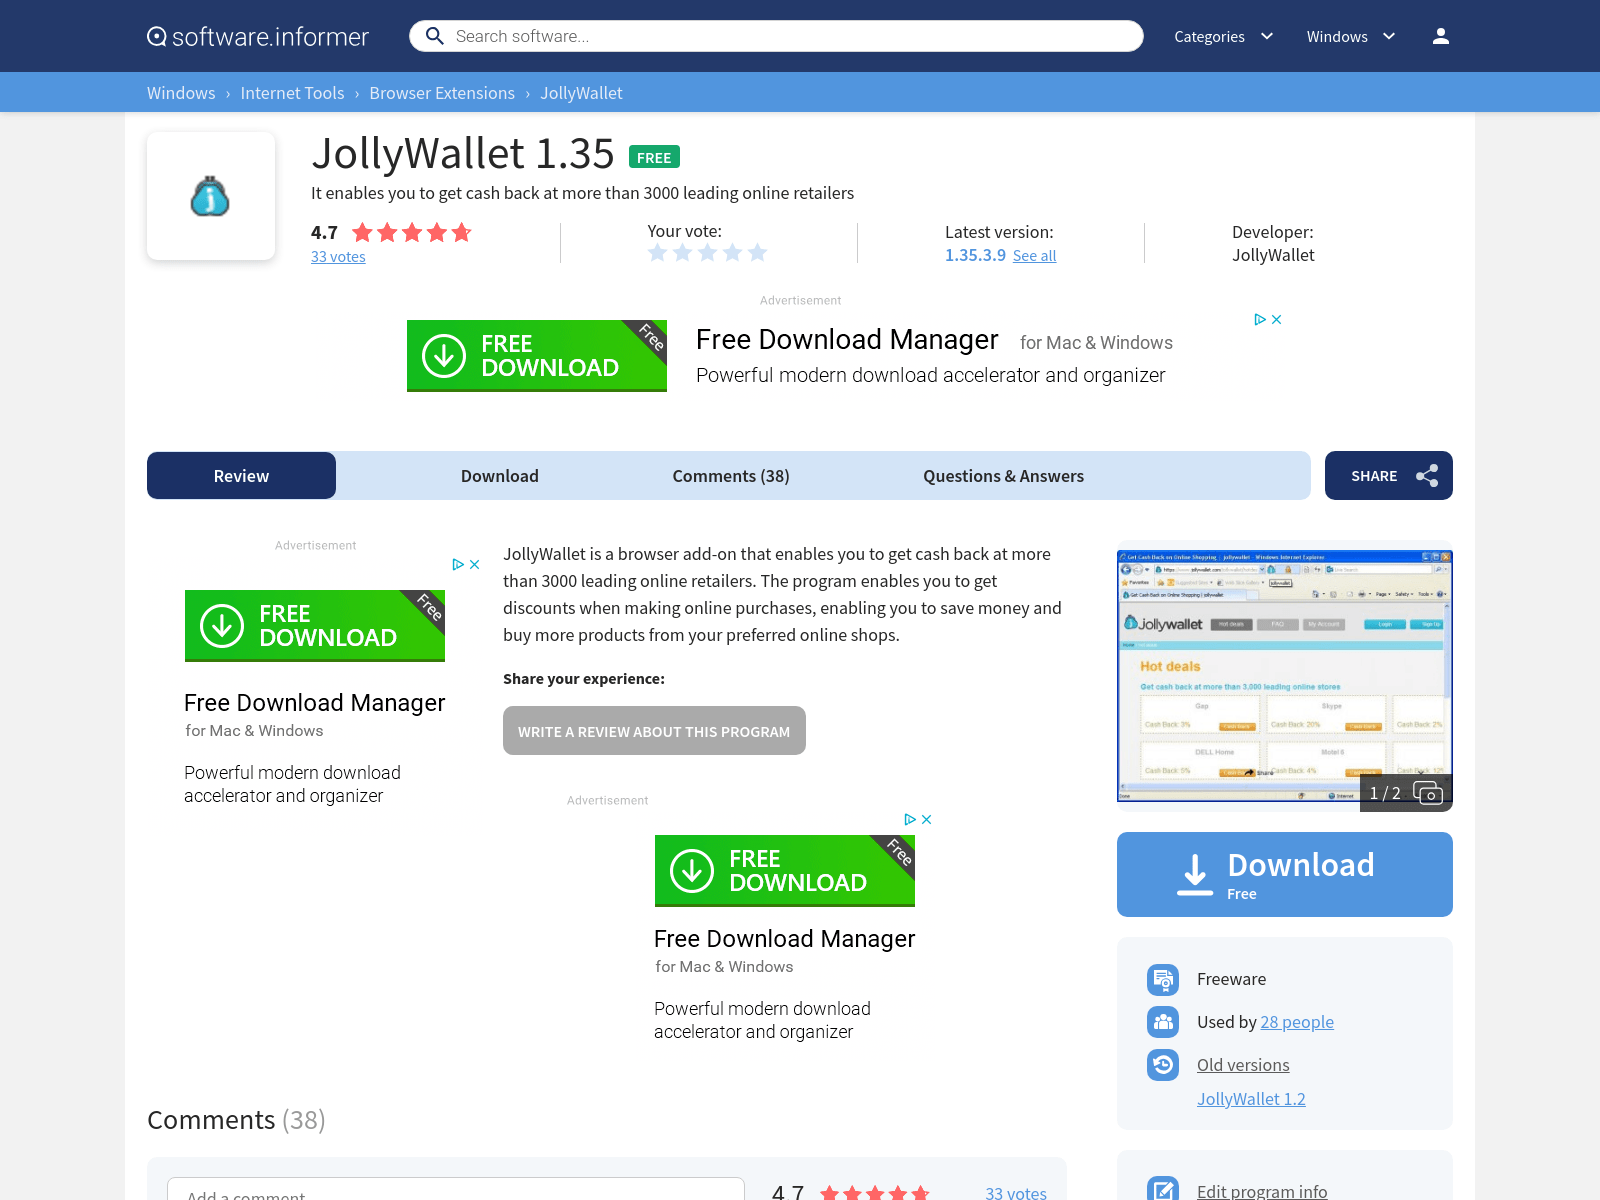Click the share icon in SHARE button

tap(1427, 476)
